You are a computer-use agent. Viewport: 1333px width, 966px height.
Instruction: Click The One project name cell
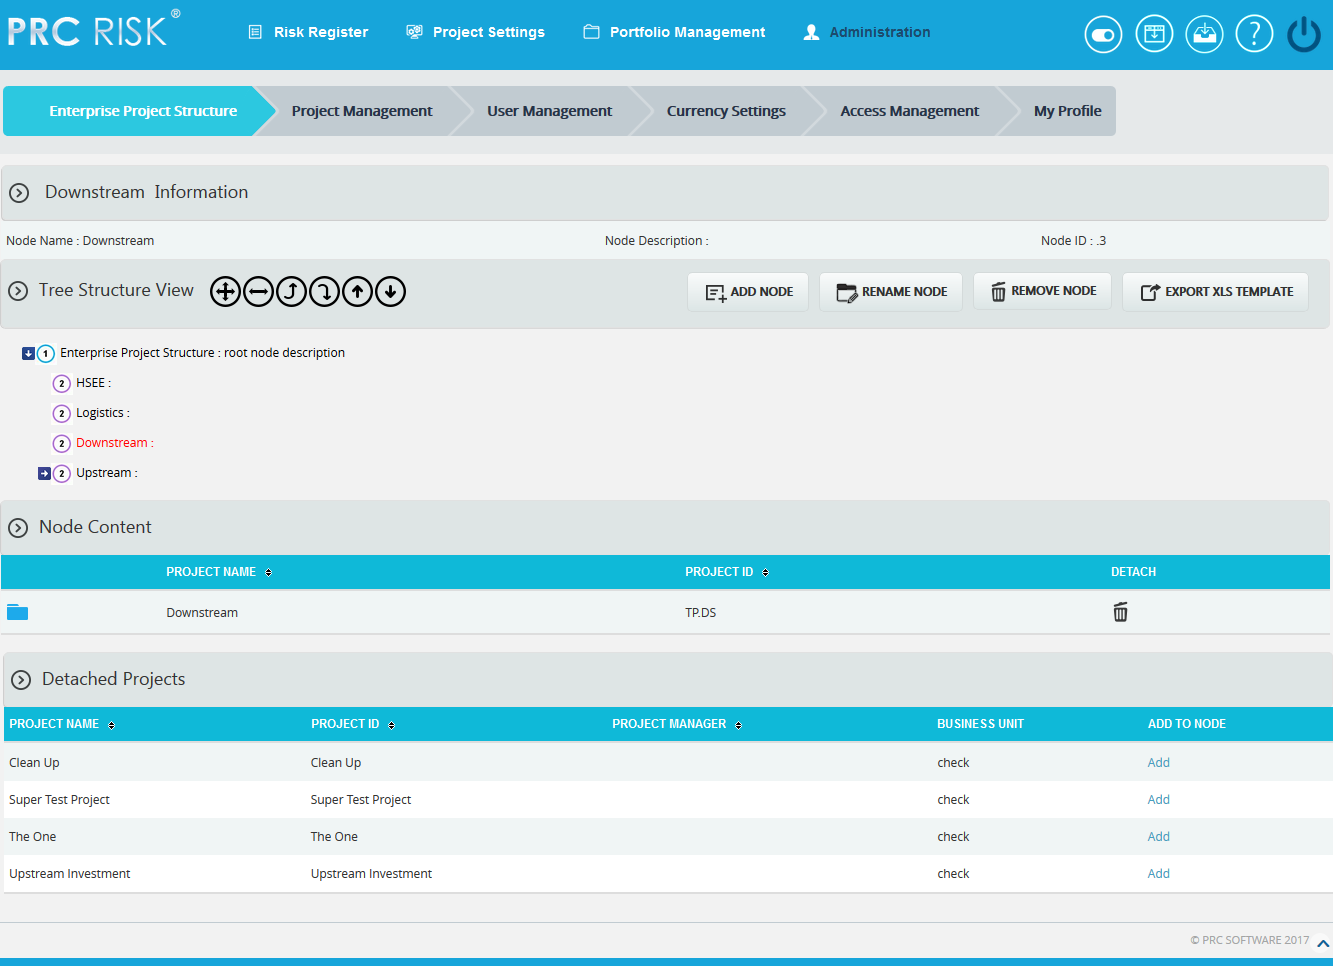click(32, 836)
